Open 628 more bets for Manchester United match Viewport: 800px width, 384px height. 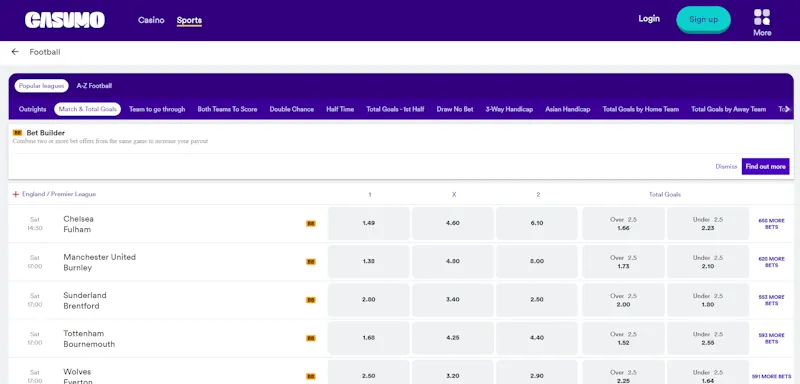tap(771, 262)
